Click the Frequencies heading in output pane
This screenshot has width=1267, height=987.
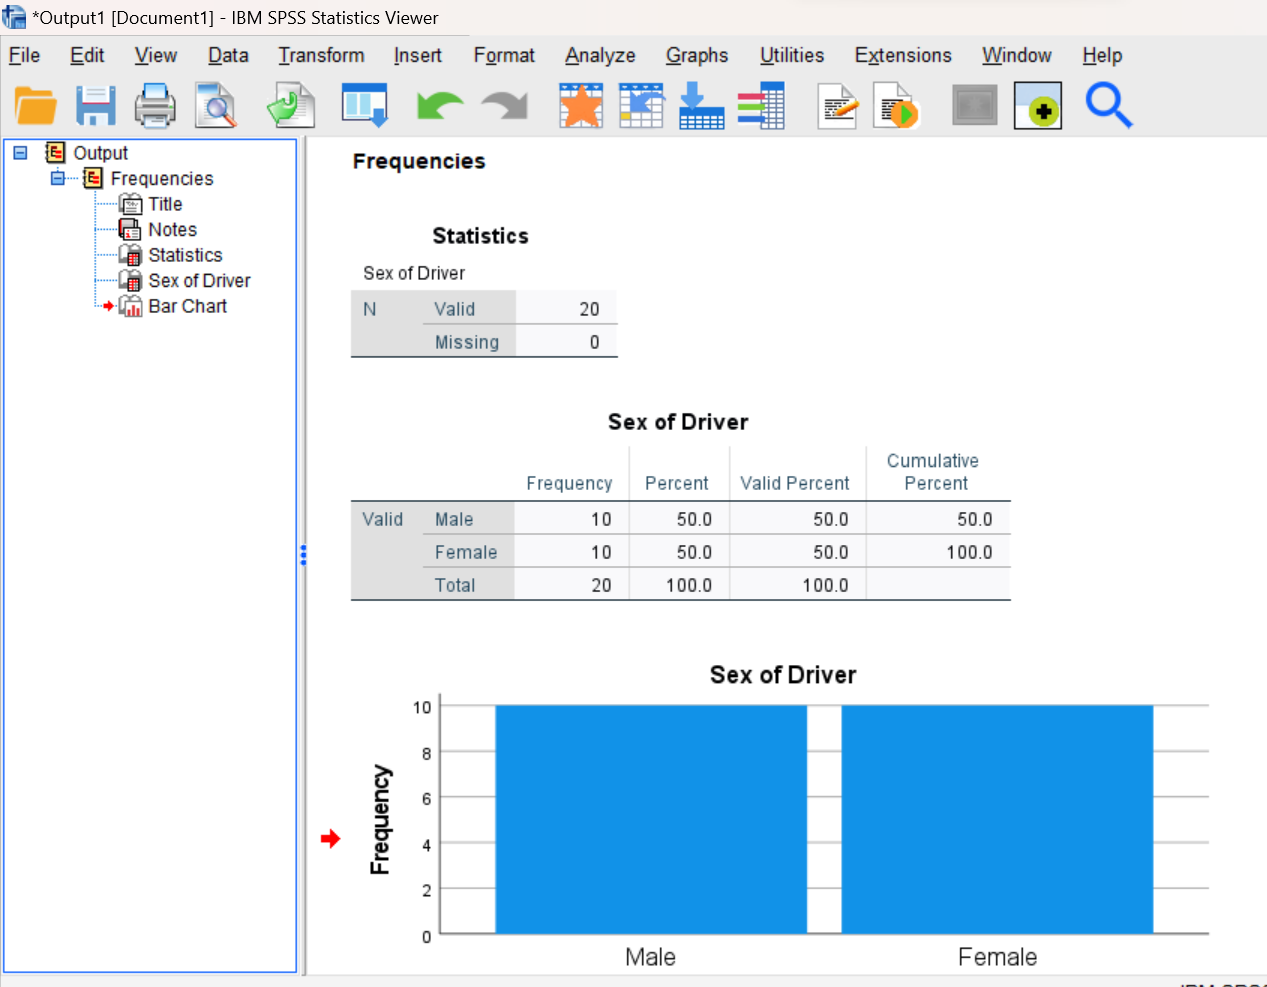click(x=419, y=161)
